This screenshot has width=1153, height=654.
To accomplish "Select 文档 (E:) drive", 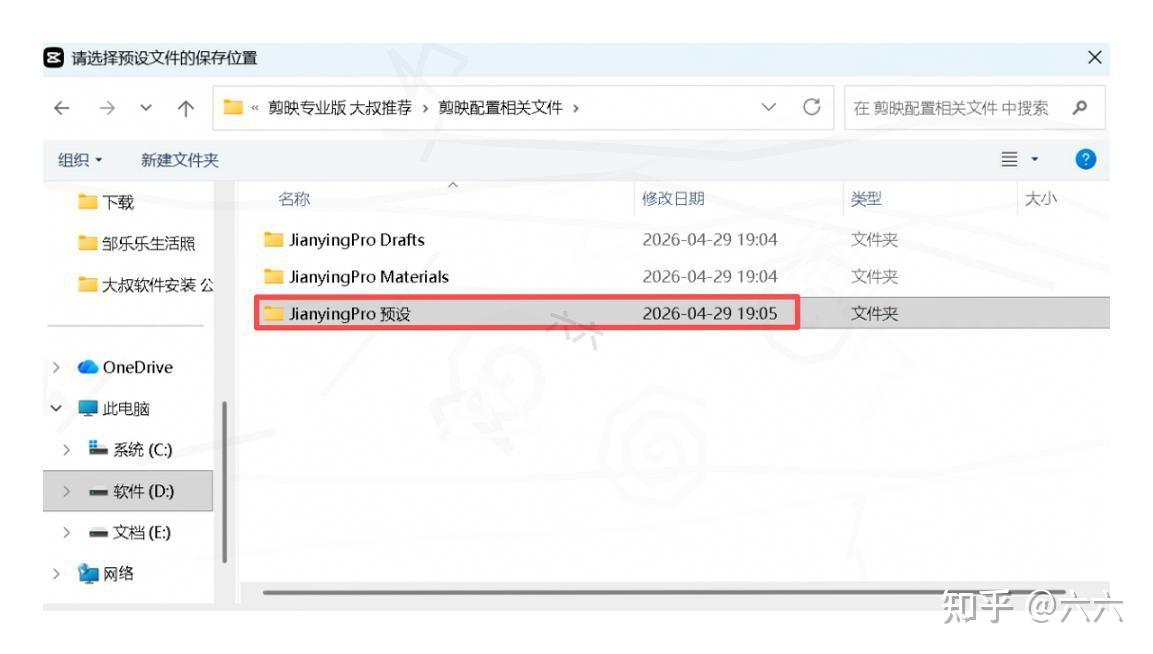I will pyautogui.click(x=141, y=532).
